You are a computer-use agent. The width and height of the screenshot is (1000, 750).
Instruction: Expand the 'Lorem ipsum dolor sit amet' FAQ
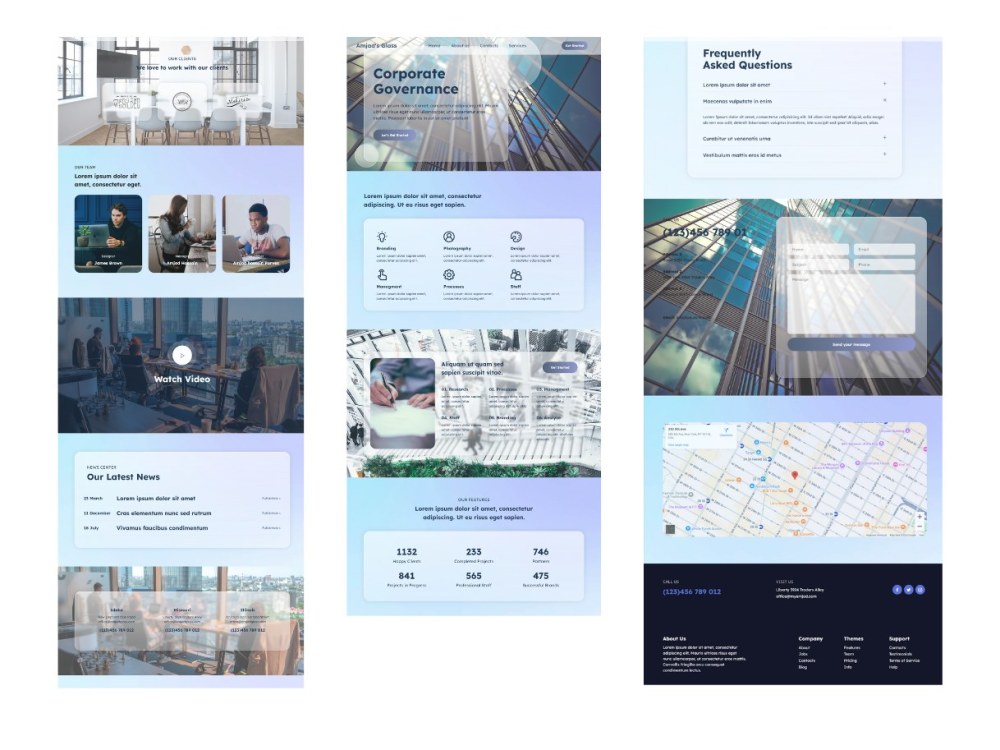tap(794, 84)
